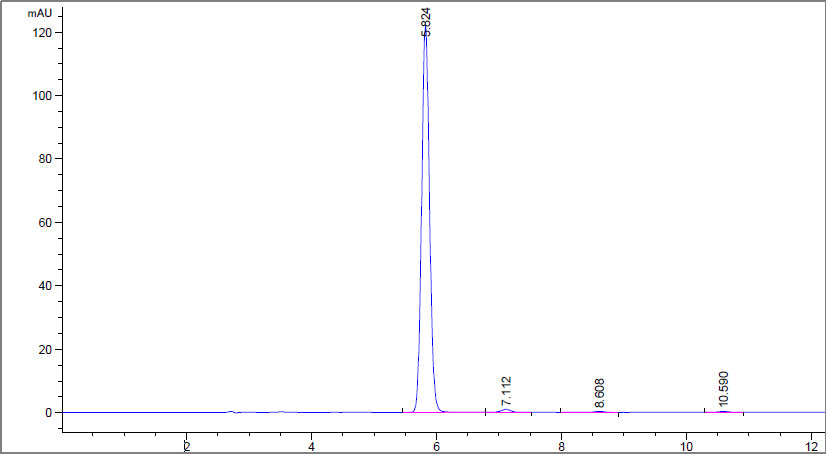Click the integration start tick before main peak

402,410
